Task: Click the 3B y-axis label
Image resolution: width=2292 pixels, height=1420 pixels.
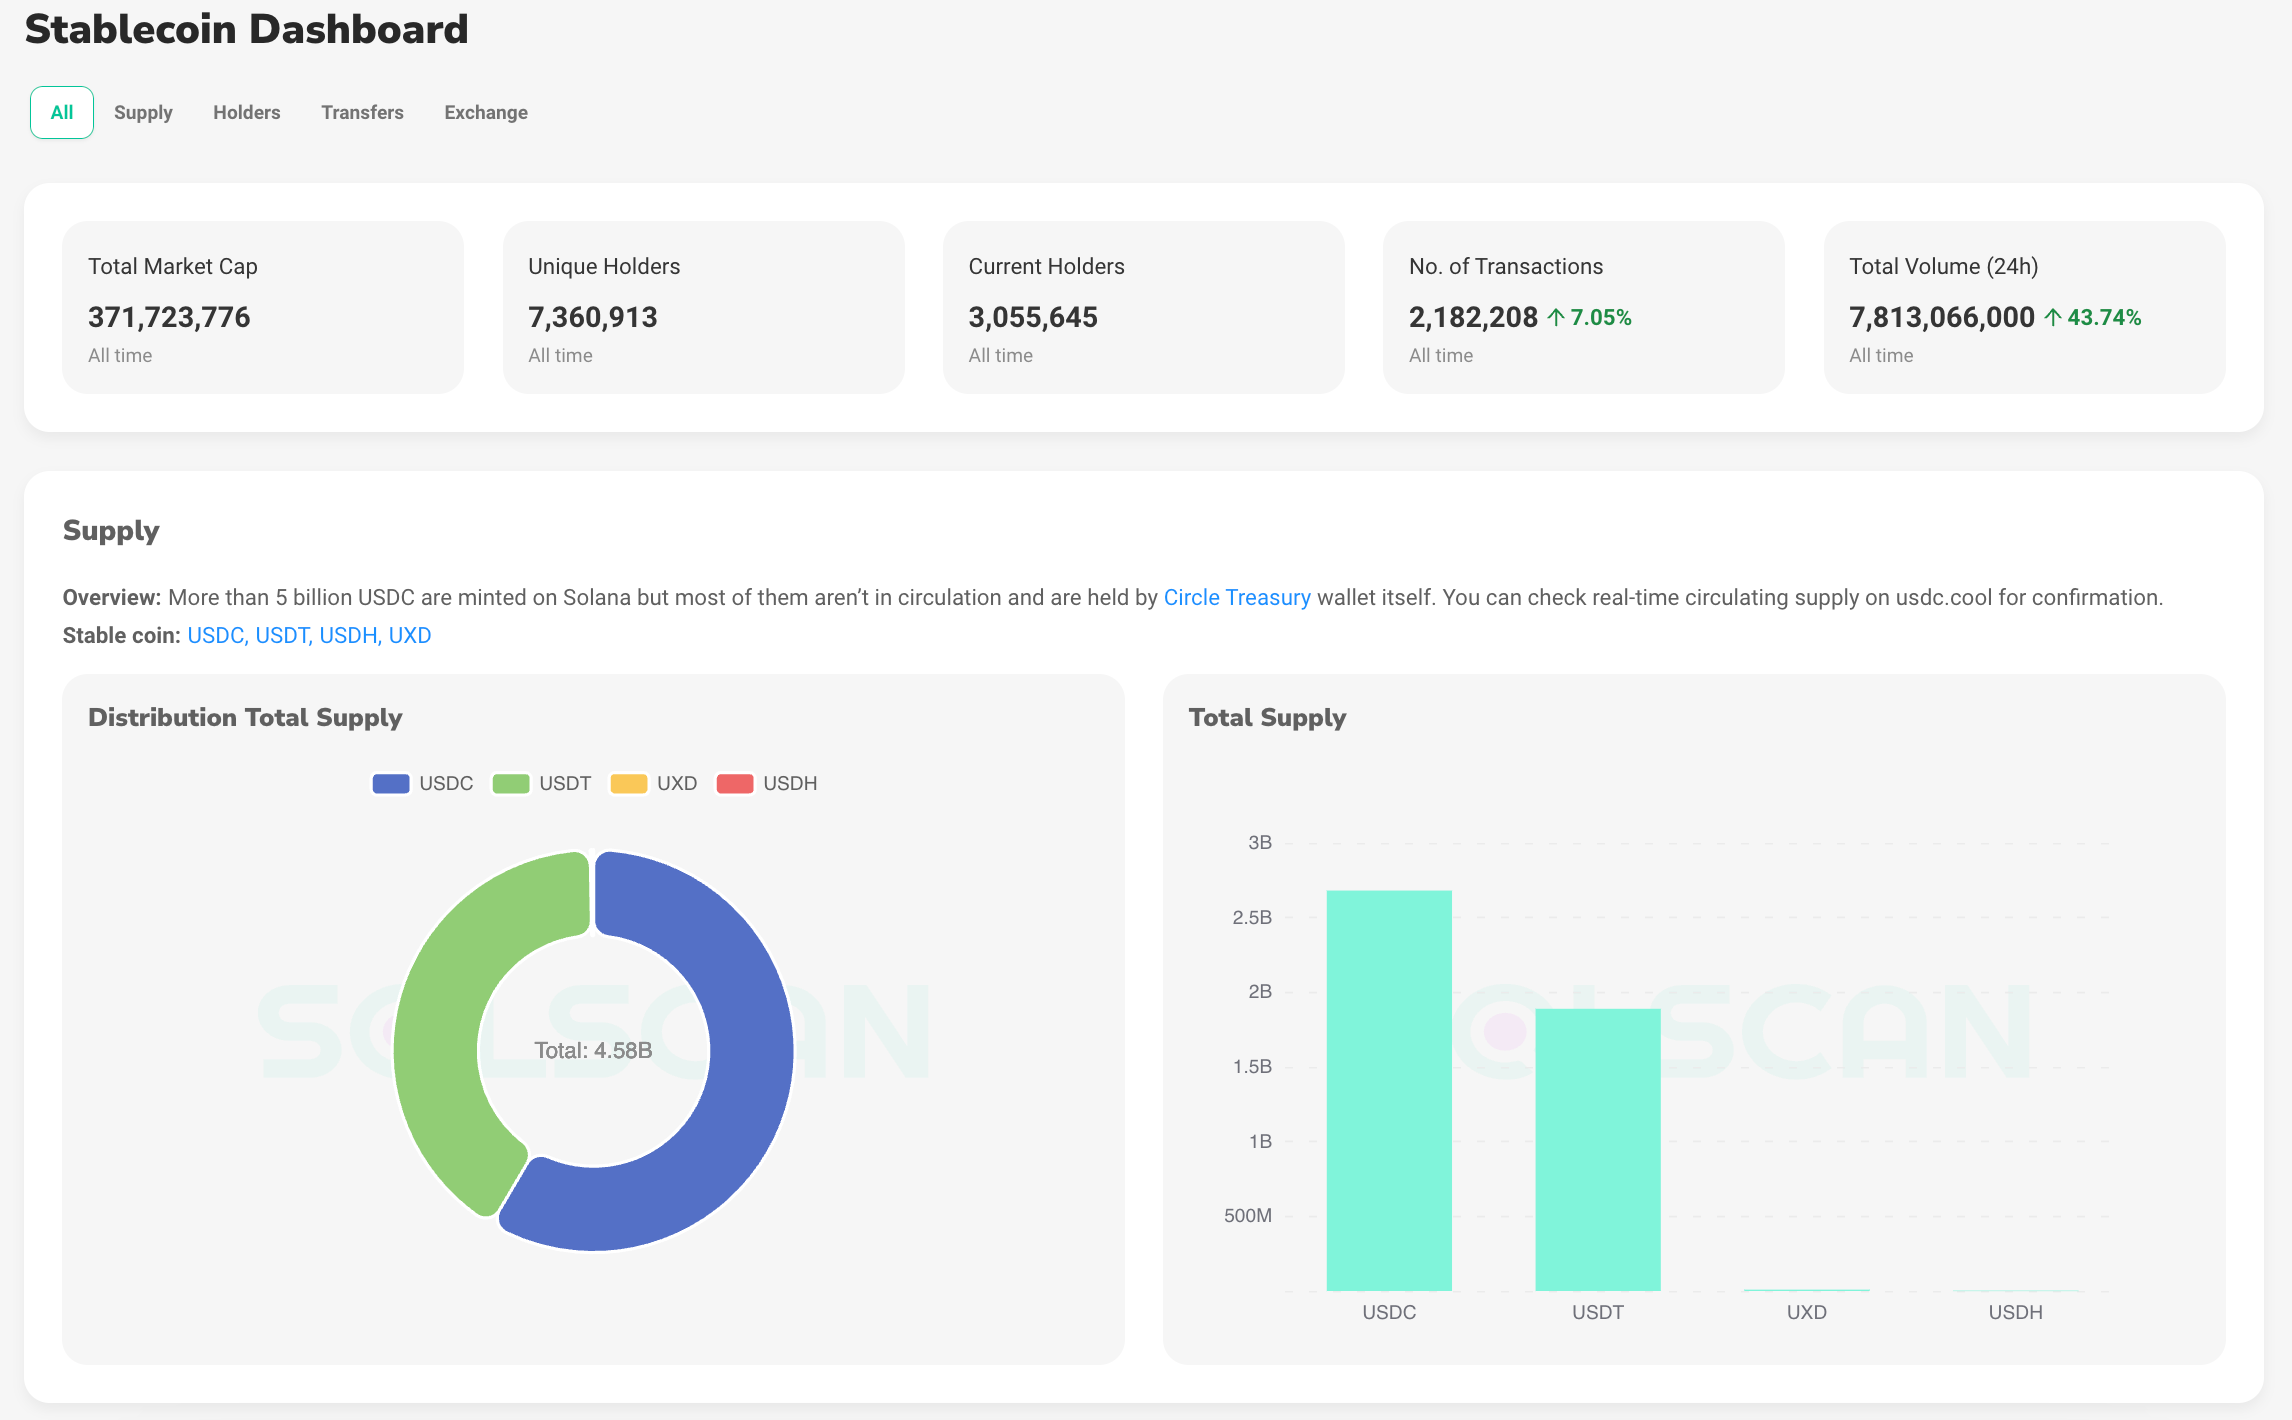Action: (x=1260, y=842)
